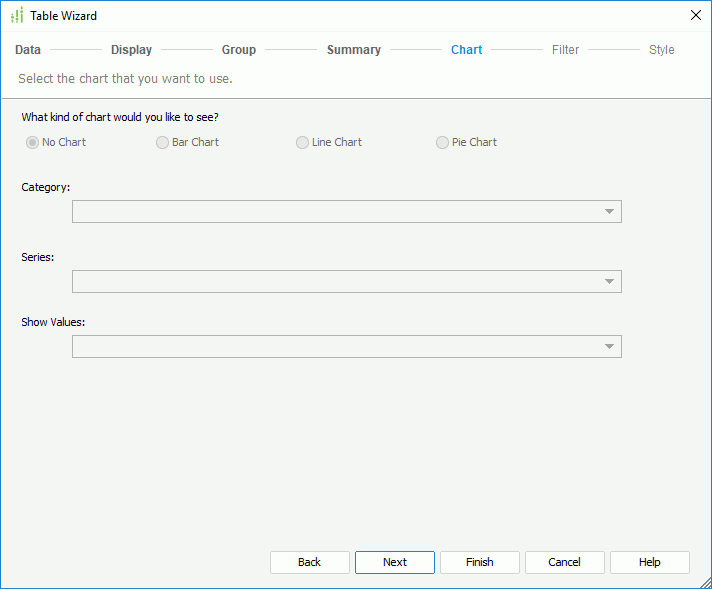This screenshot has width=712, height=589.
Task: Switch to the Style step
Action: [x=661, y=50]
